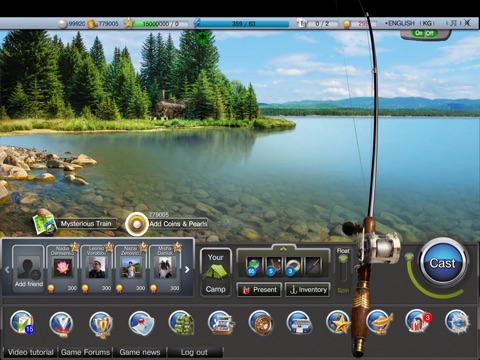The image size is (480, 360).
Task: Click the green experience progress bar
Action: pos(161,24)
